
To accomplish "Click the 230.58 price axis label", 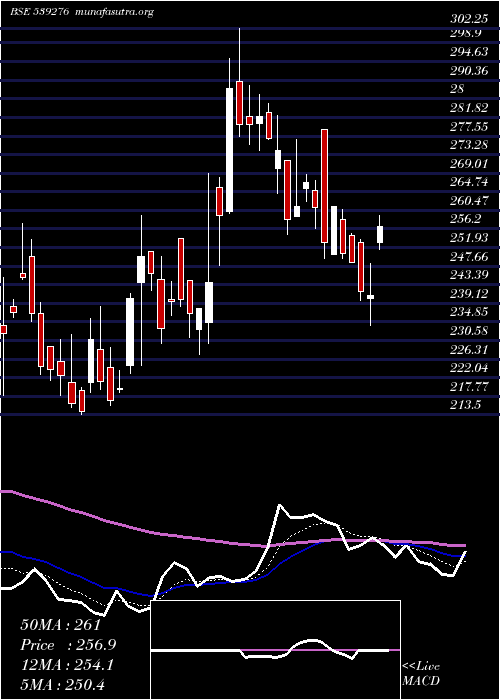I will 470,330.
